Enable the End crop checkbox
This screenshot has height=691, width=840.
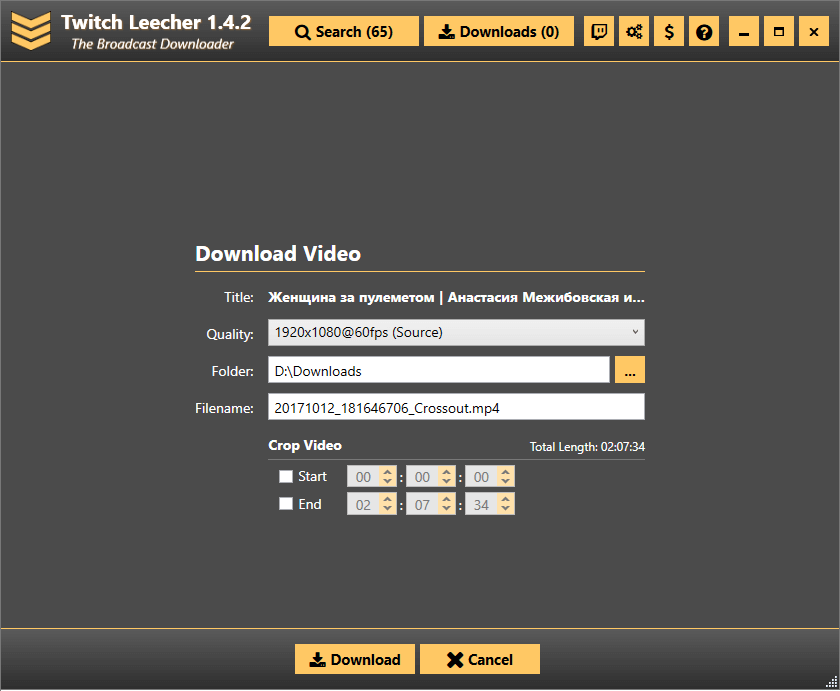click(x=286, y=504)
